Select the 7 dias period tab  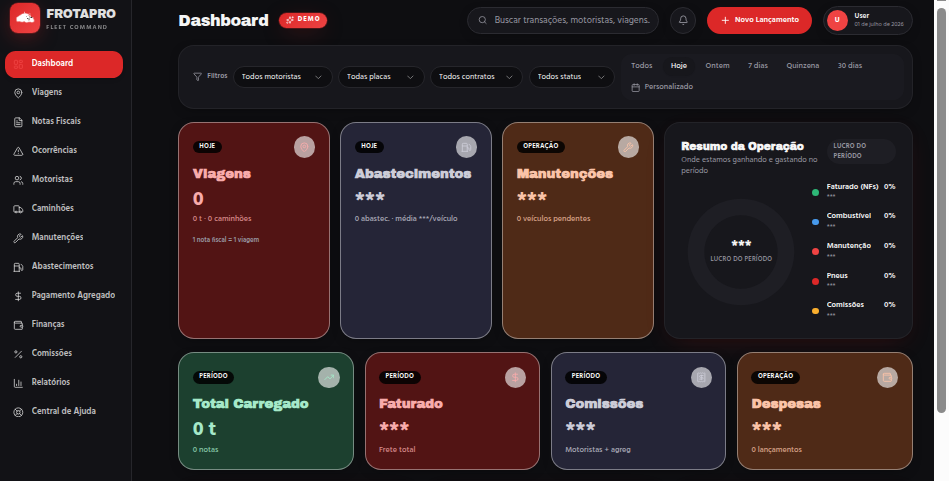757,65
